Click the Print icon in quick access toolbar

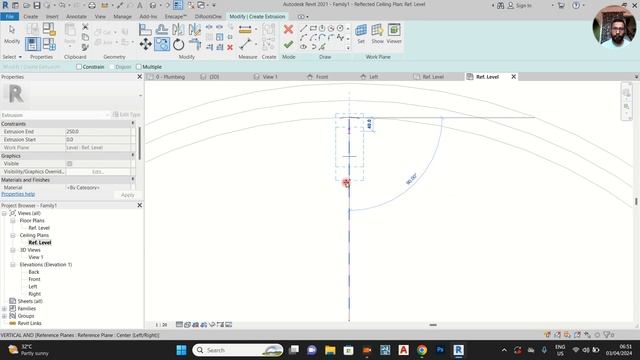(92, 5)
